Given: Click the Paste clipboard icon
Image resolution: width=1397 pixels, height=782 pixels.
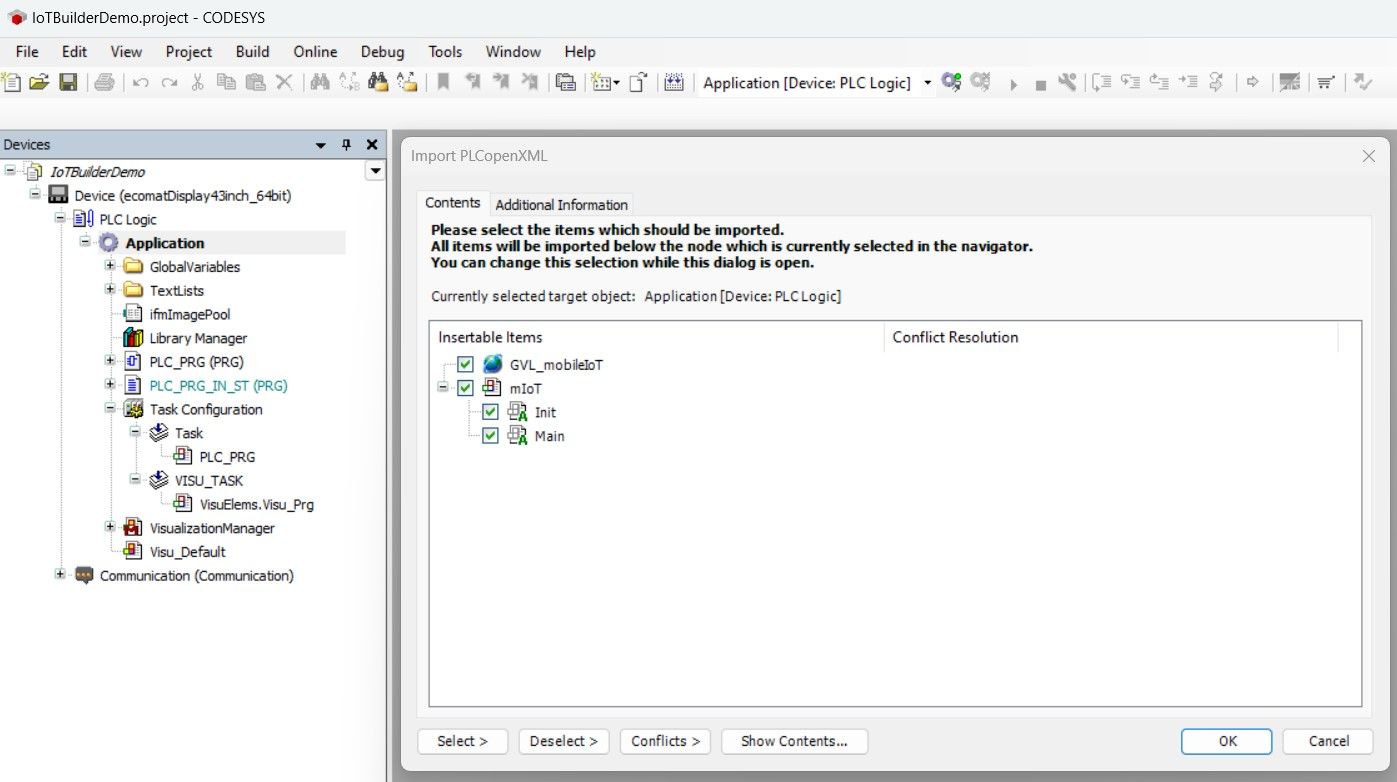Looking at the screenshot, I should tap(256, 83).
